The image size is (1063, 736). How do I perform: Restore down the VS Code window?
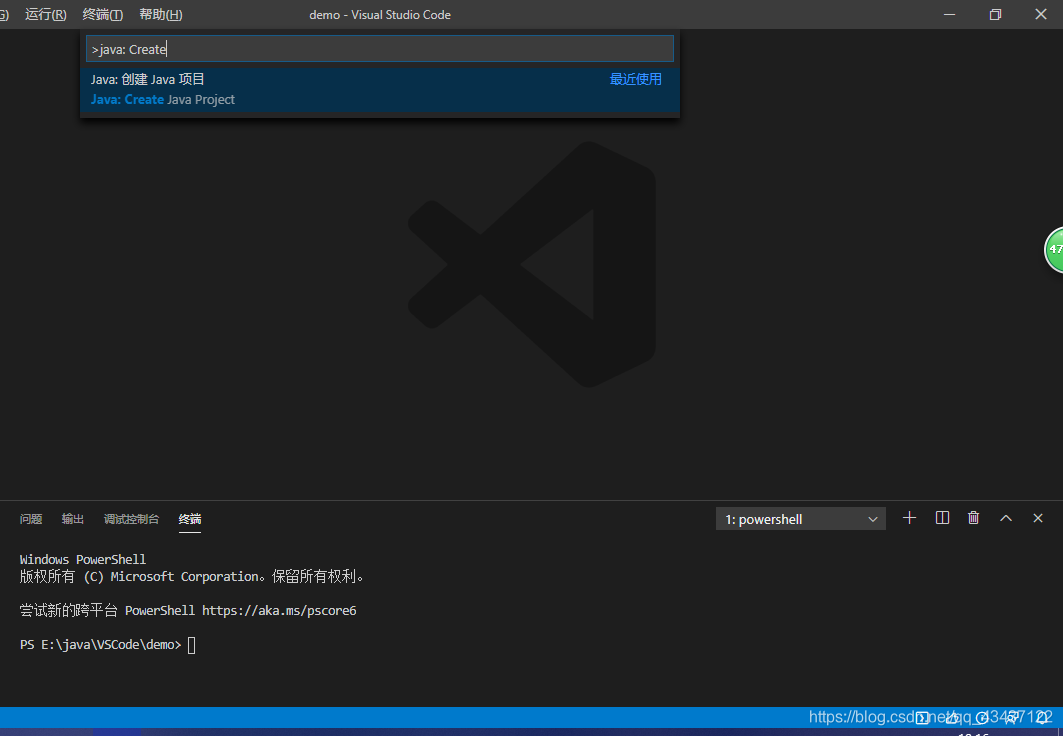995,14
